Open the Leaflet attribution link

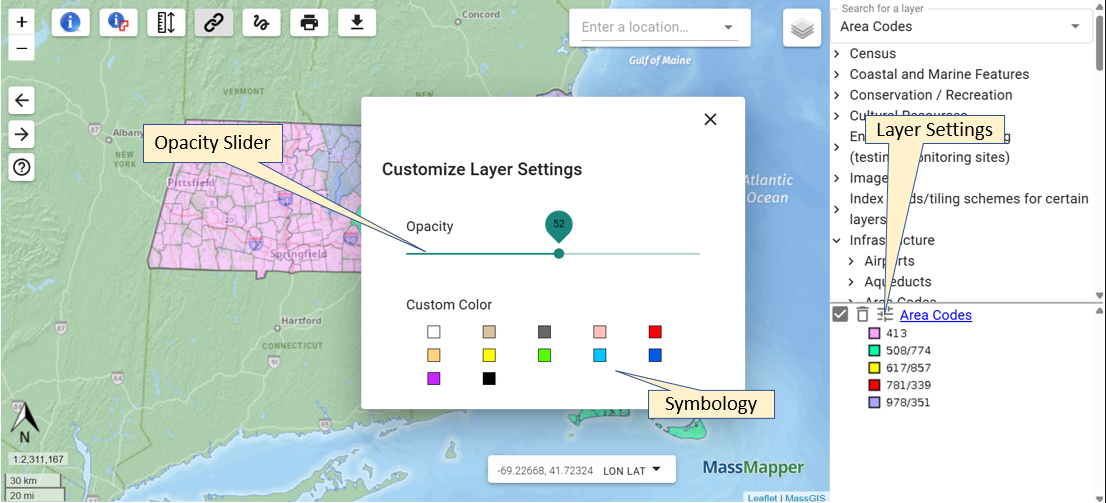click(762, 498)
